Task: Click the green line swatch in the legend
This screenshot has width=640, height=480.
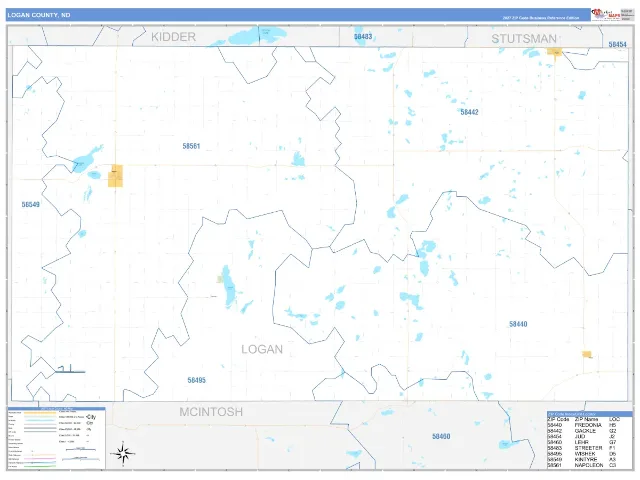Action: click(40, 466)
